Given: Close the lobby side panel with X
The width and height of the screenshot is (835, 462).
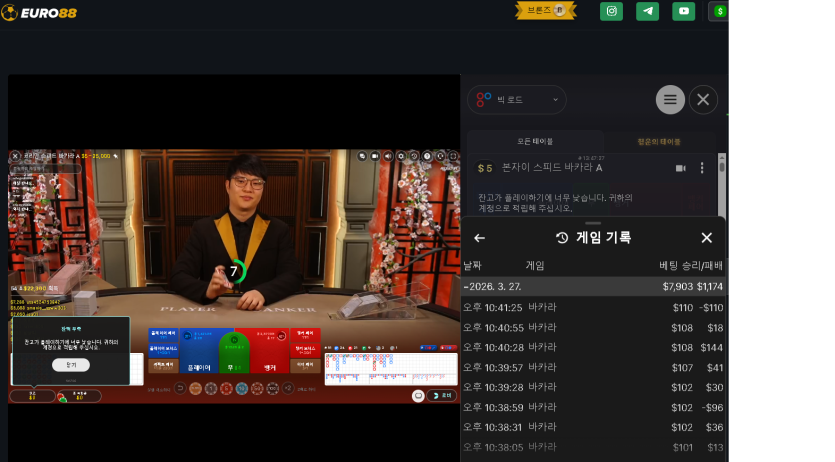Looking at the screenshot, I should pyautogui.click(x=703, y=100).
